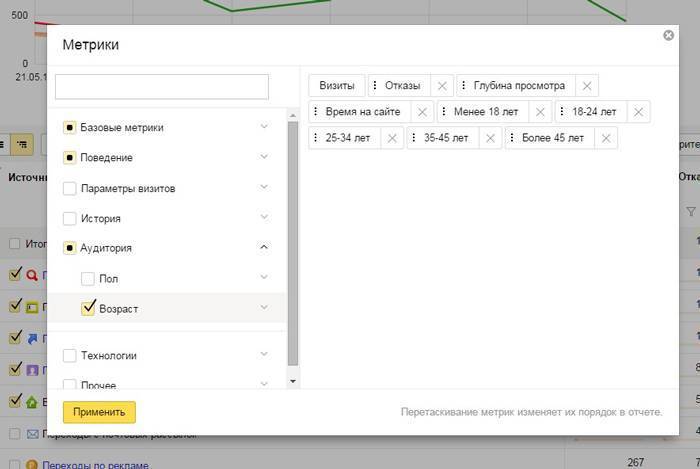Expand the Базовые метрики group

coord(264,127)
